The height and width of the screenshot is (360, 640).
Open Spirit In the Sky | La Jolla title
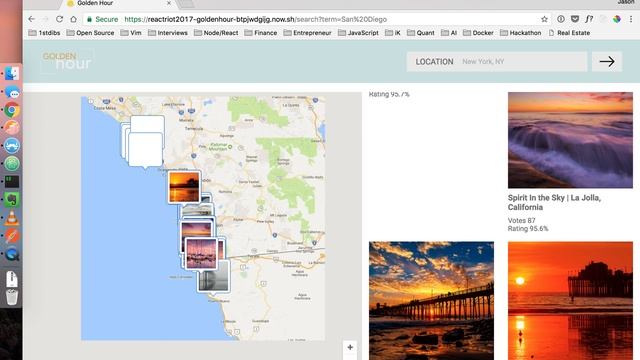554,202
